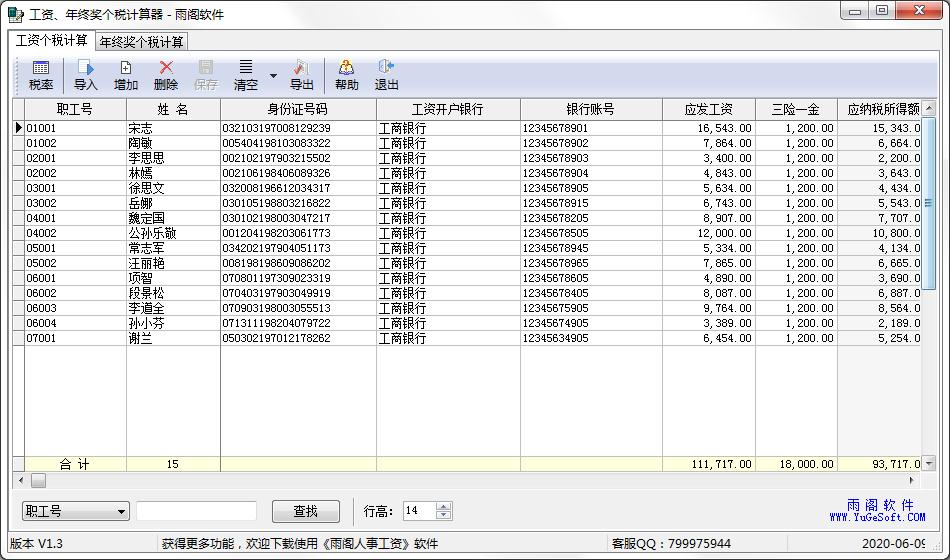
Task: Increase row height with the stepper up arrow
Action: coord(444,506)
